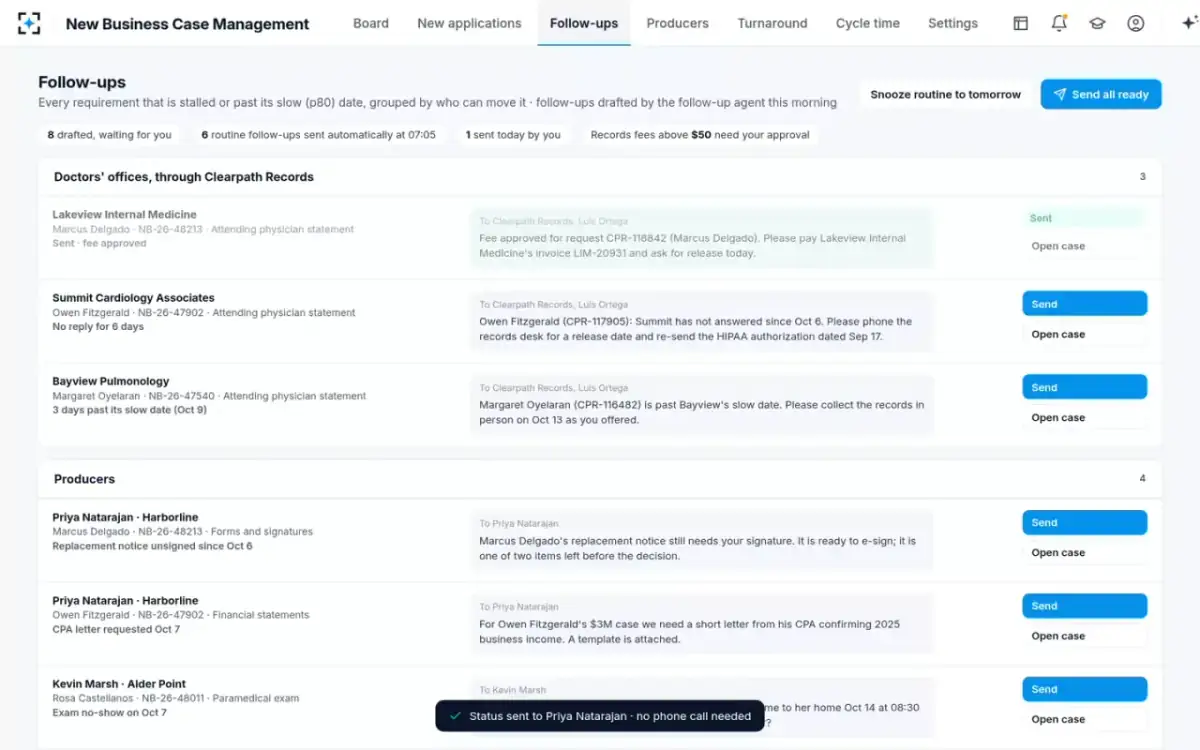Click "3 days past its slow date" status
This screenshot has height=750, width=1200.
point(130,410)
